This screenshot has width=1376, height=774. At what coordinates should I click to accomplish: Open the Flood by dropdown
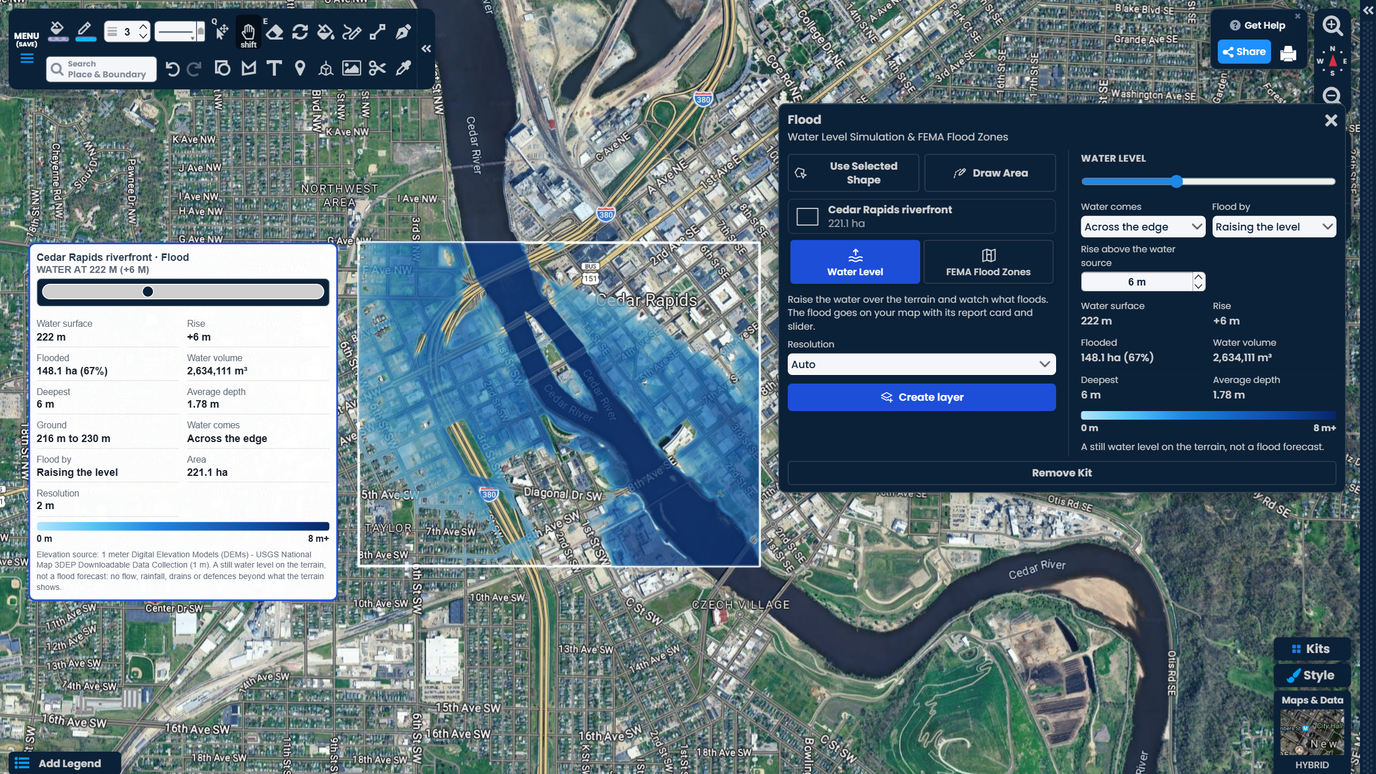[1273, 227]
